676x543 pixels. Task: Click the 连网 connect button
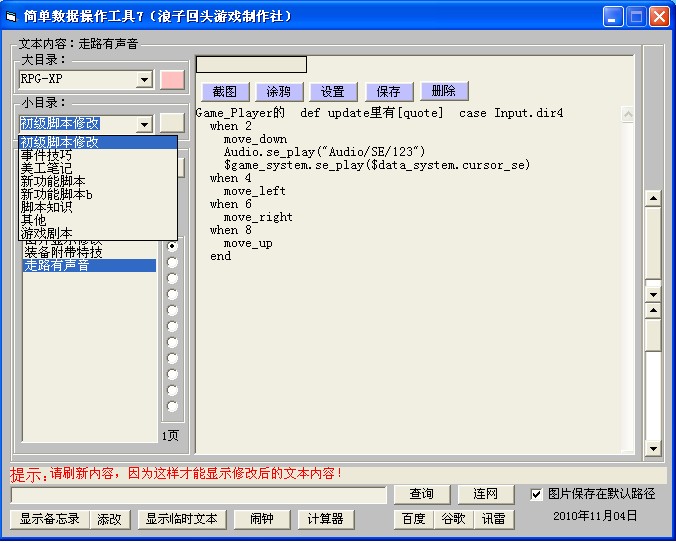point(486,494)
